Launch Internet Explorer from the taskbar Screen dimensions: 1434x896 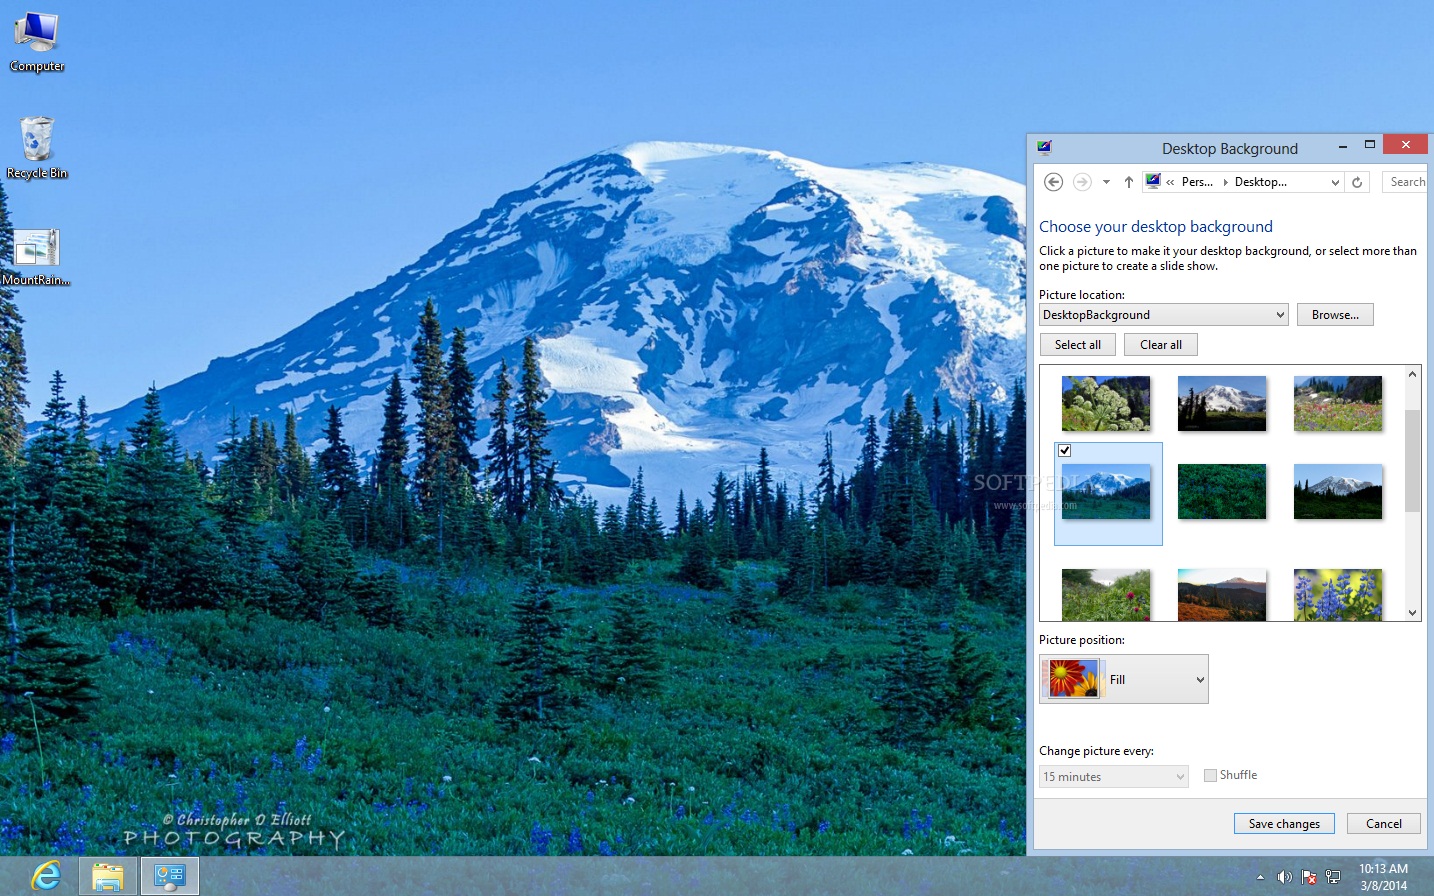point(45,876)
